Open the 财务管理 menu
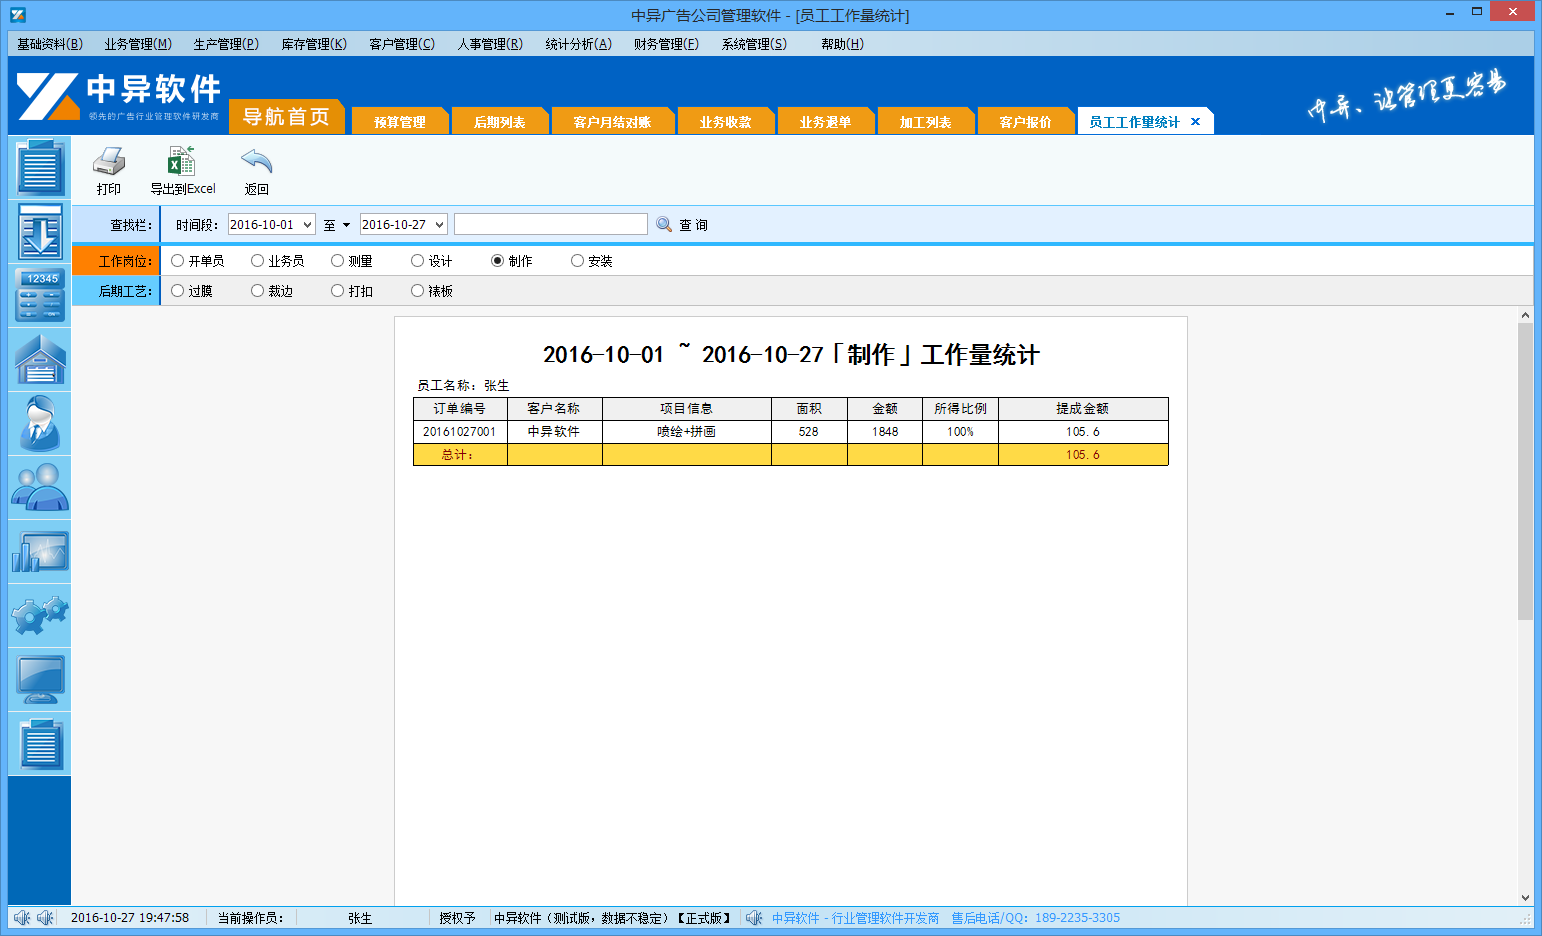The width and height of the screenshot is (1542, 936). point(666,44)
